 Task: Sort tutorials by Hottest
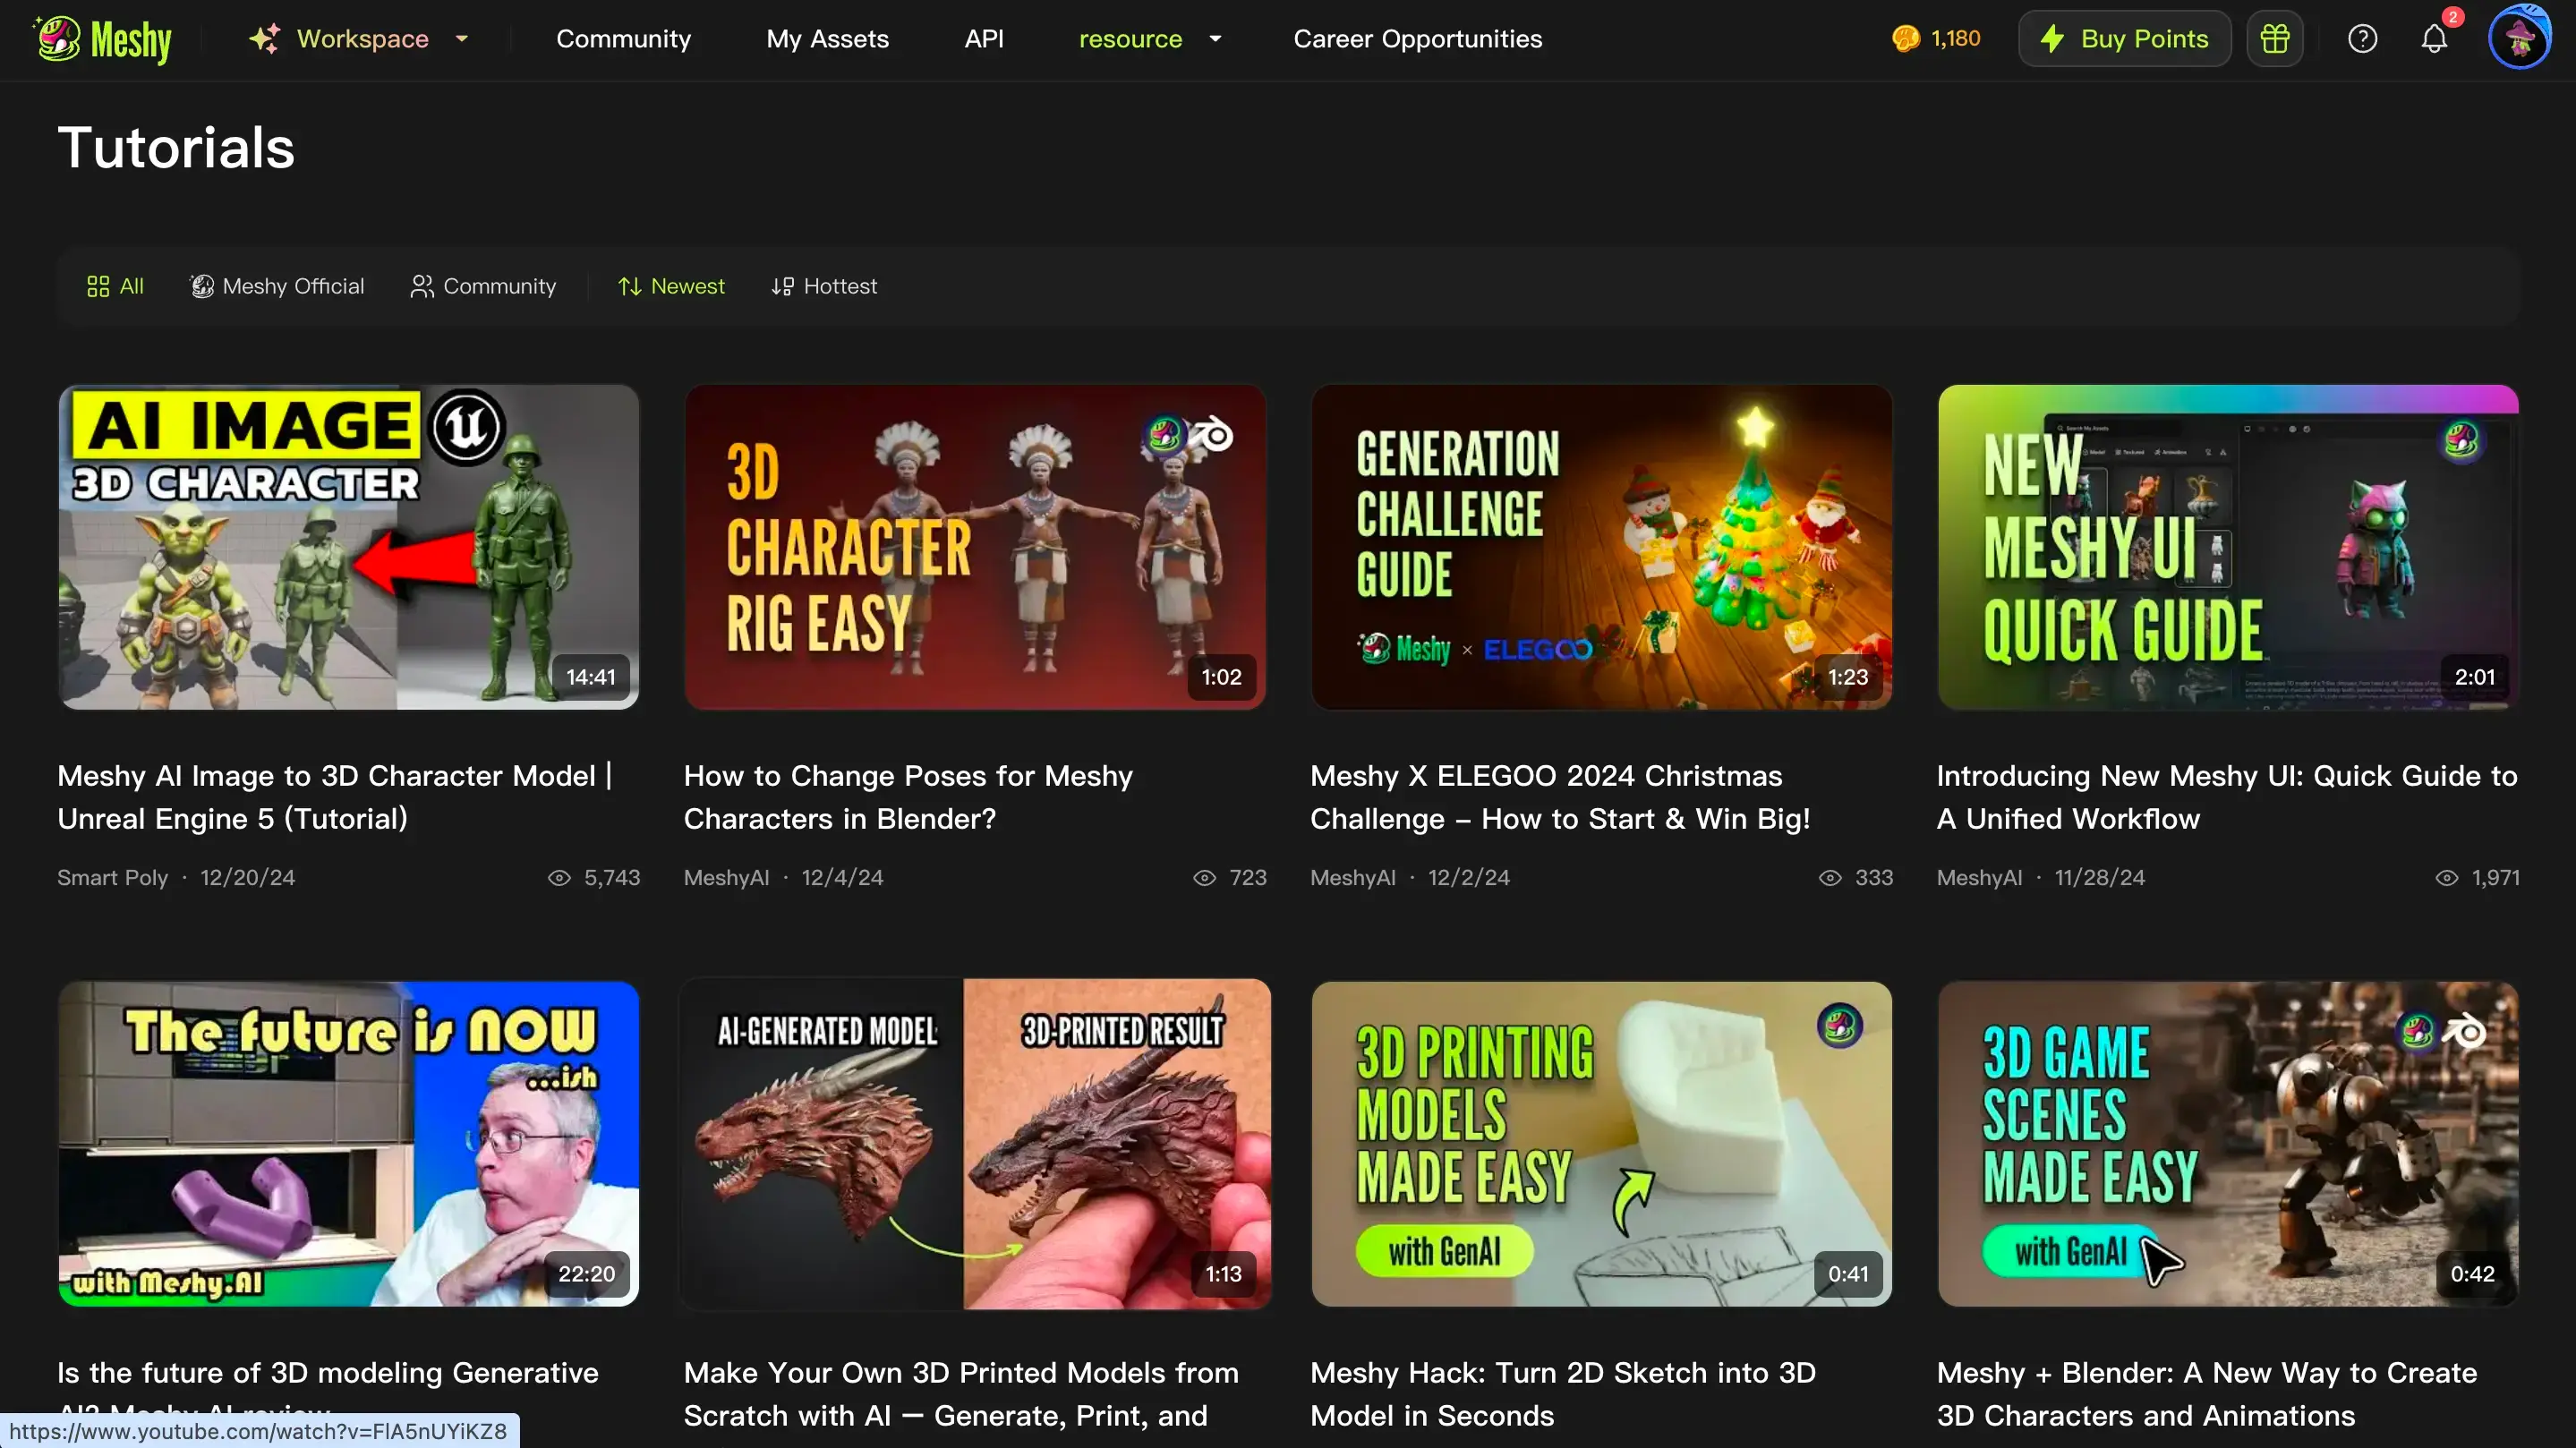[x=824, y=286]
